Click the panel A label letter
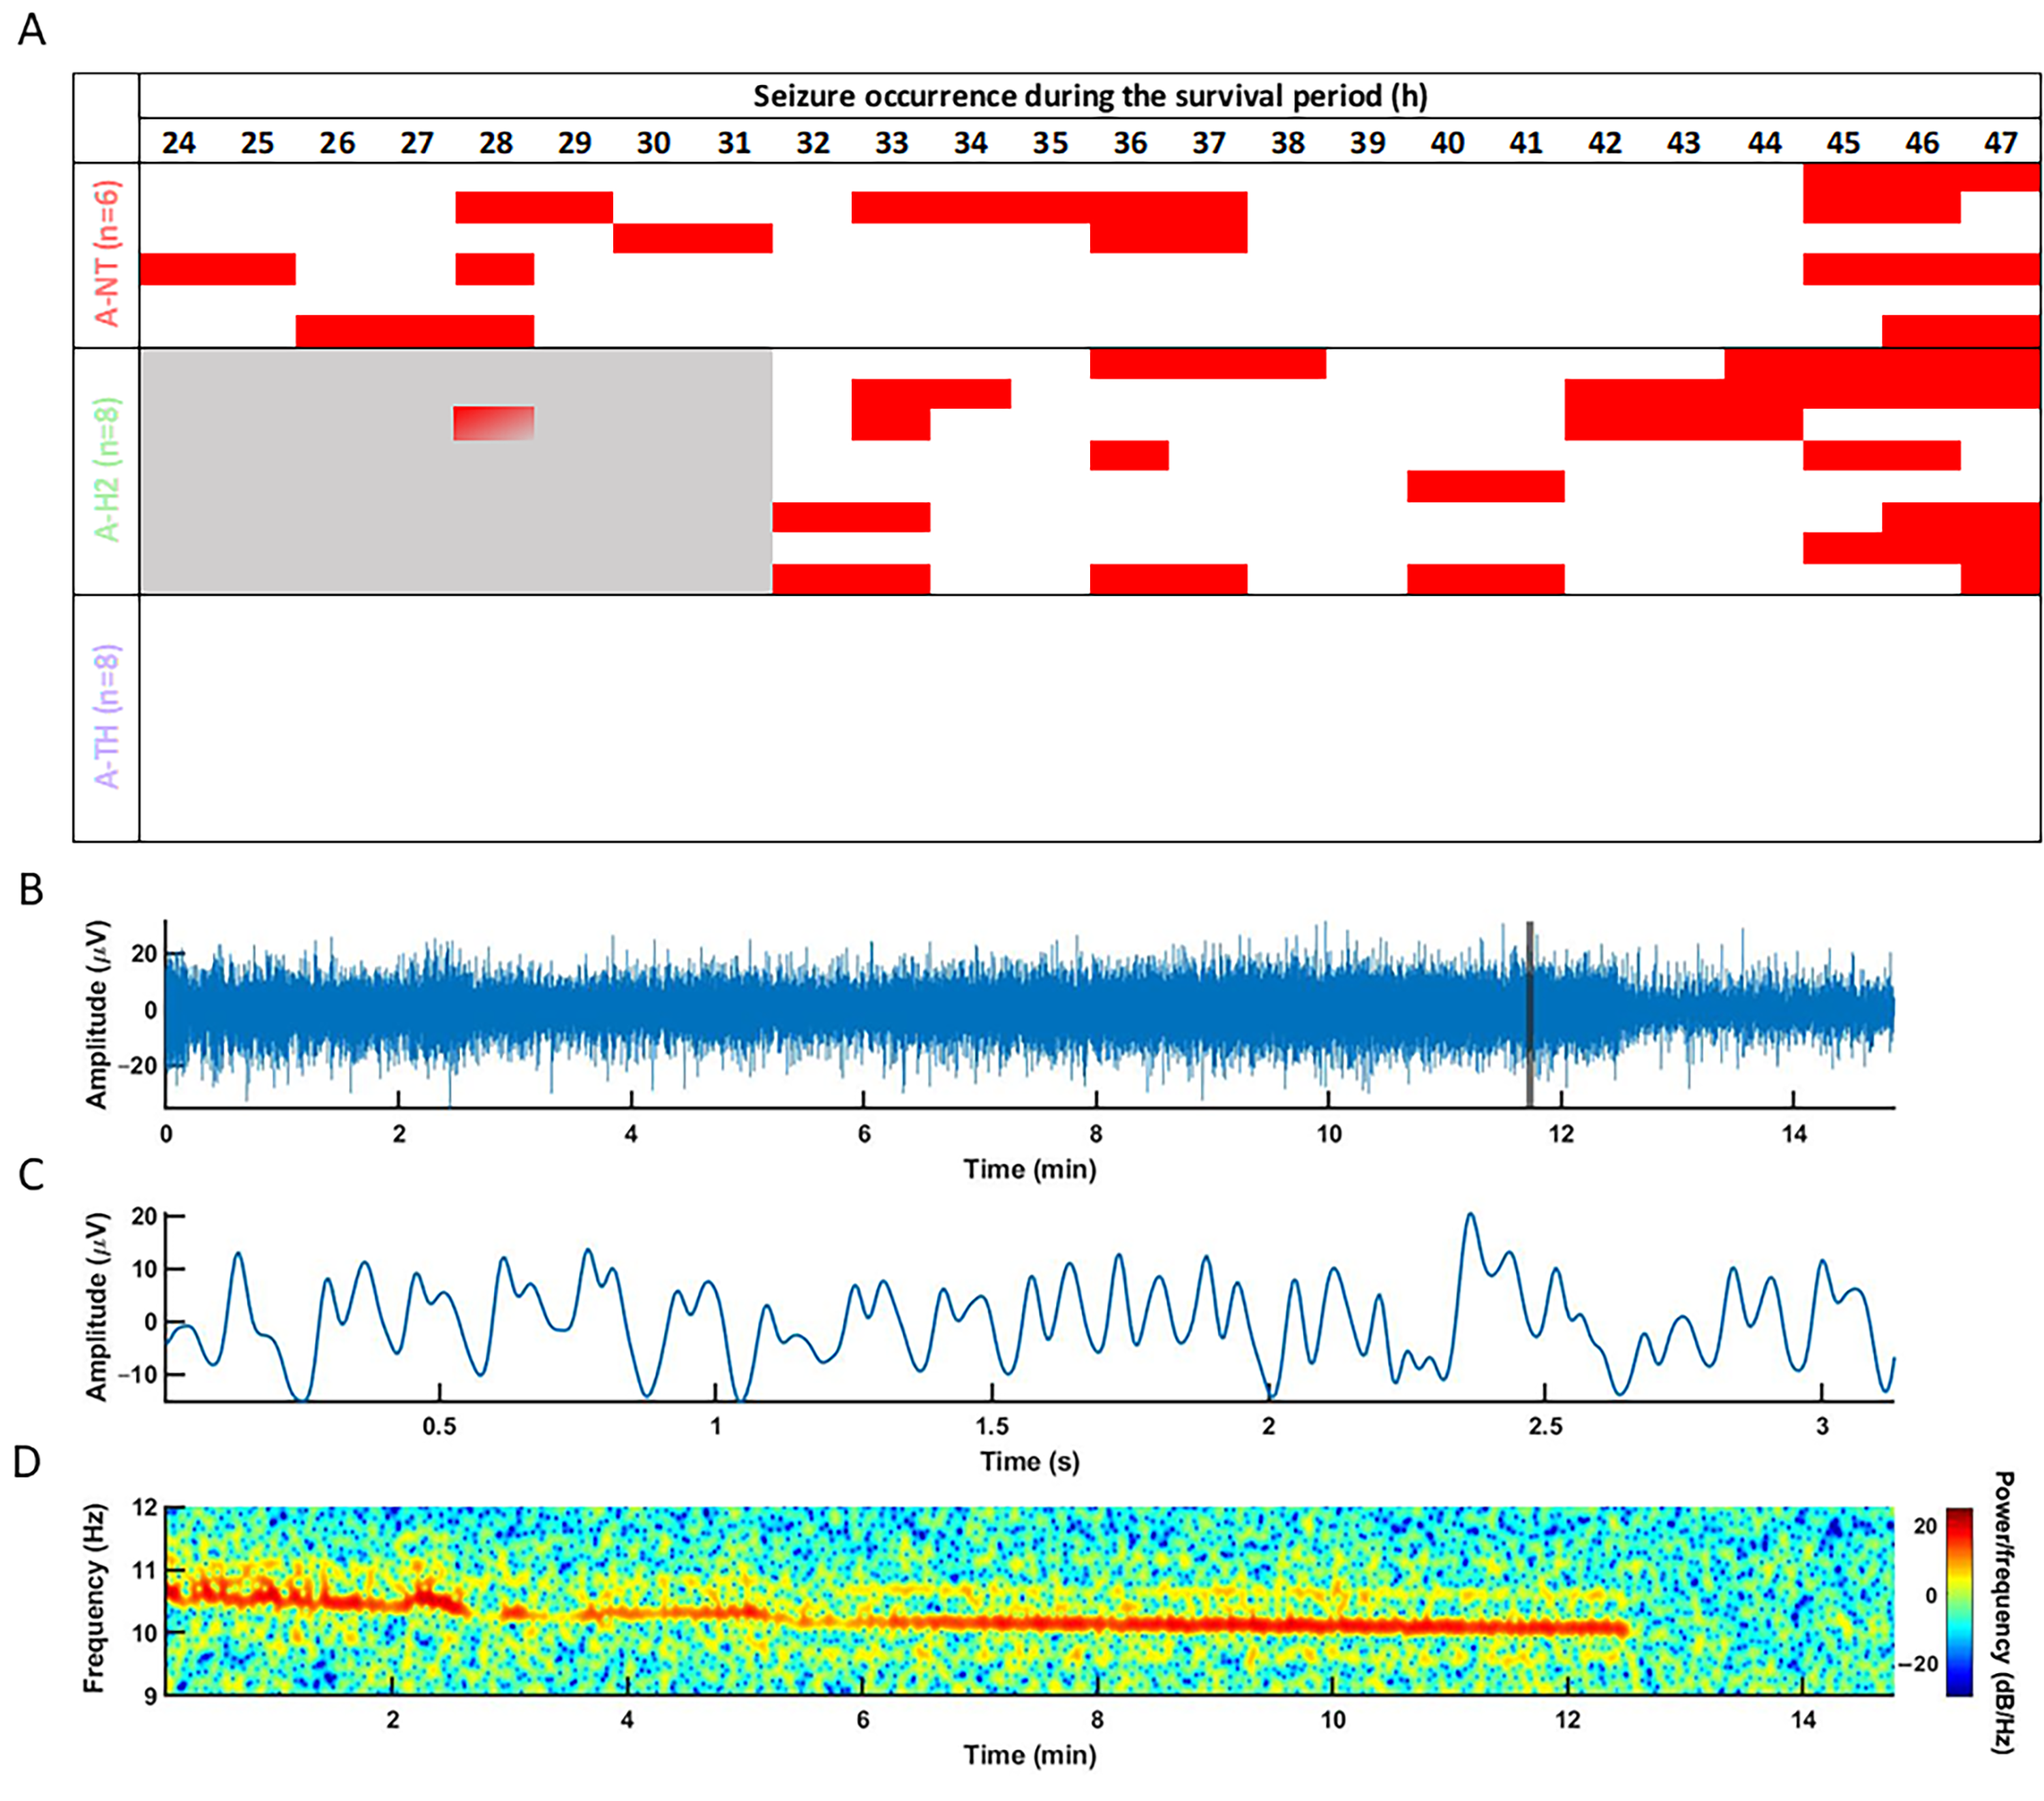The height and width of the screenshot is (1801, 2044). [32, 30]
